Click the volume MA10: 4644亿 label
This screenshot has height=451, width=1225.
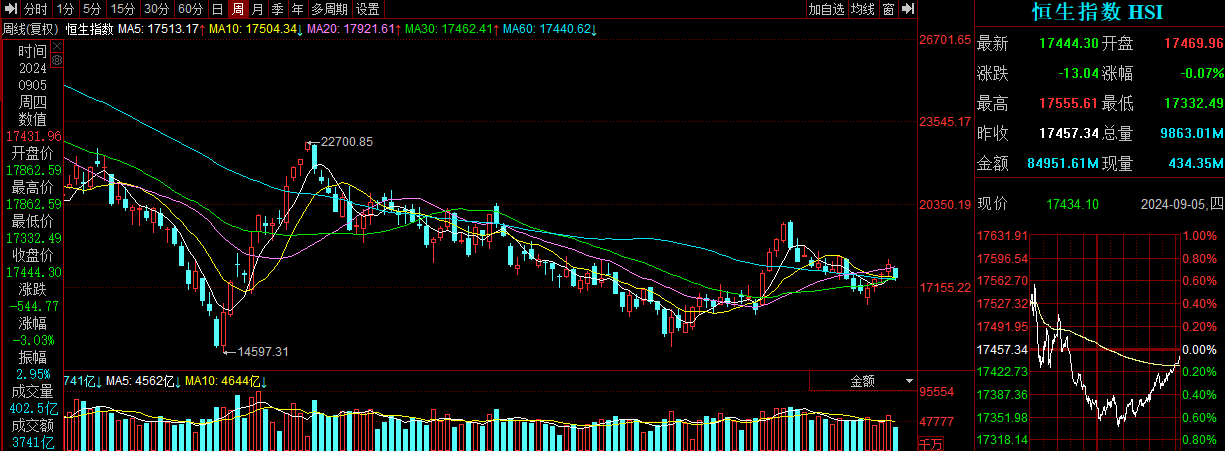point(224,381)
